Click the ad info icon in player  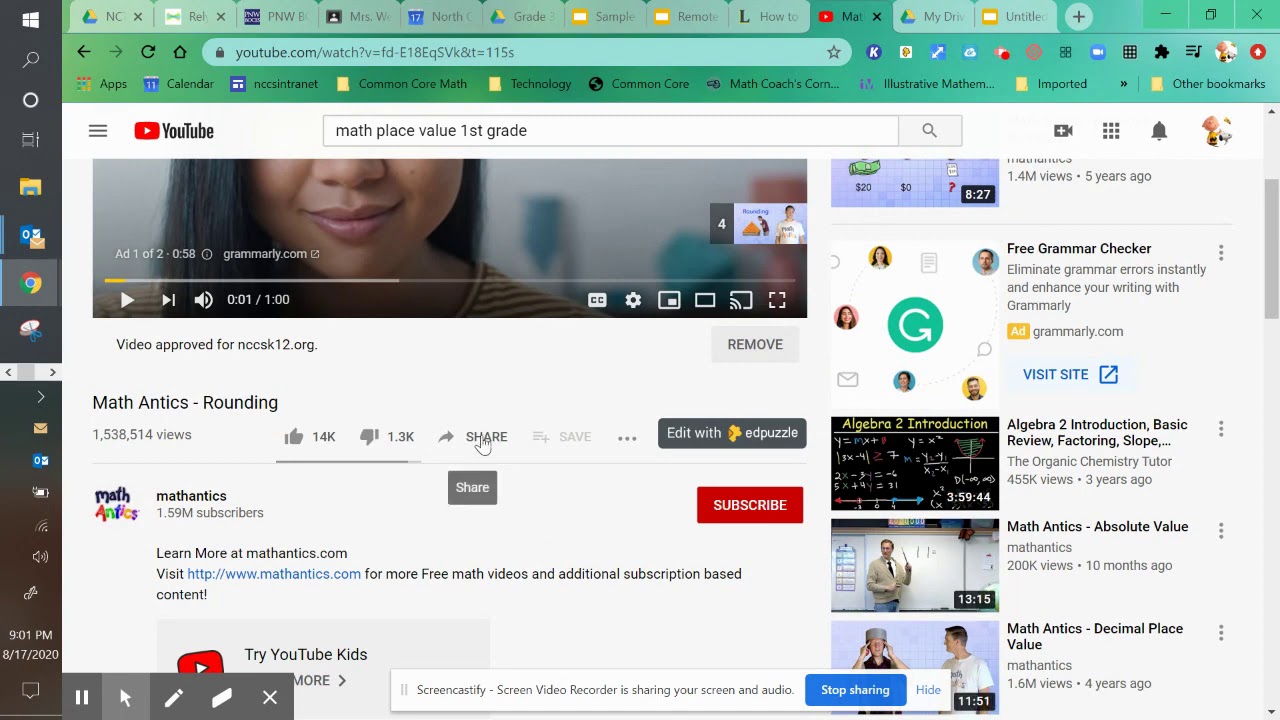(207, 254)
